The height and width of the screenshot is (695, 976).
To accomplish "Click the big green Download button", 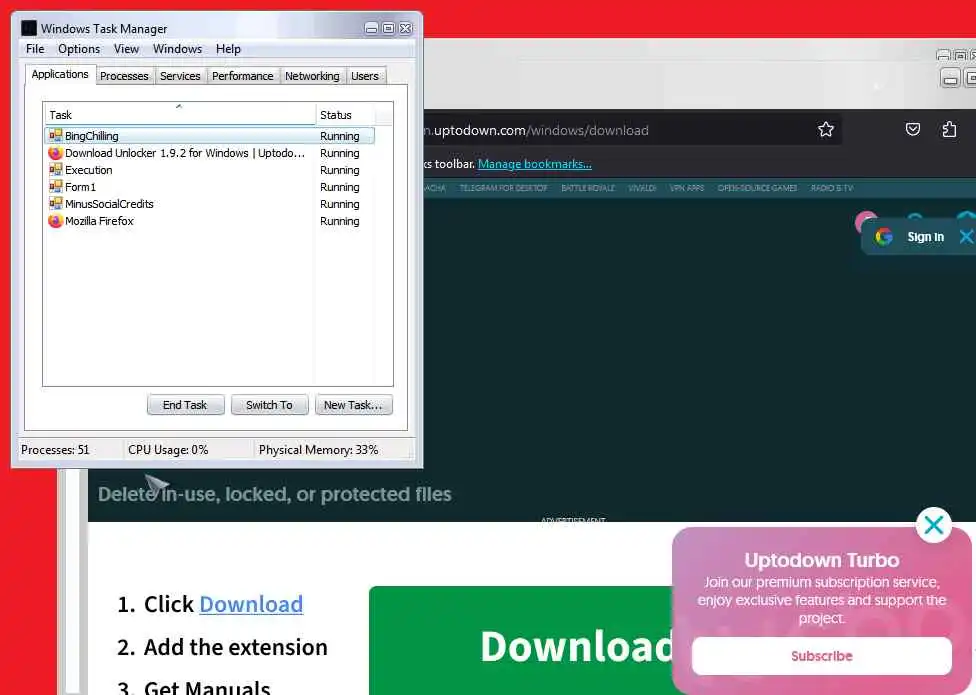I will tap(521, 641).
